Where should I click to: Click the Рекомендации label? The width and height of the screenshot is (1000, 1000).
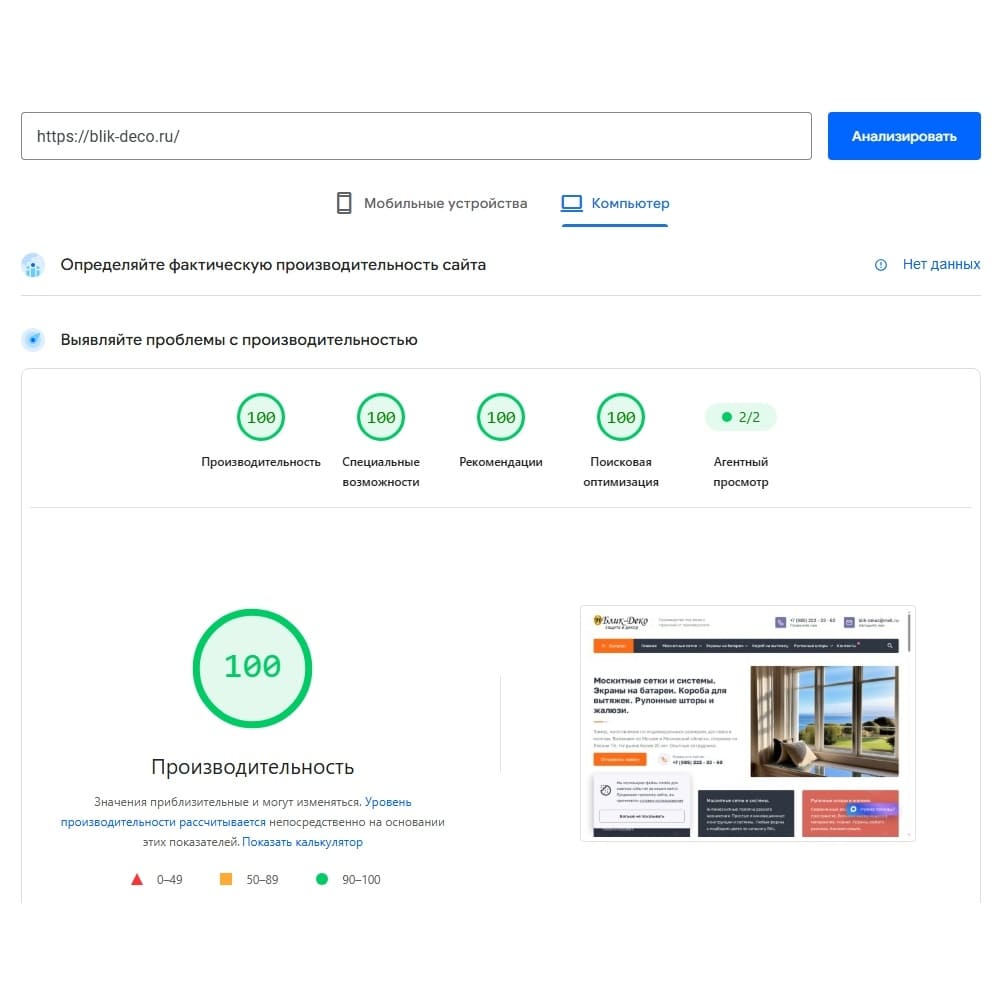[x=501, y=462]
